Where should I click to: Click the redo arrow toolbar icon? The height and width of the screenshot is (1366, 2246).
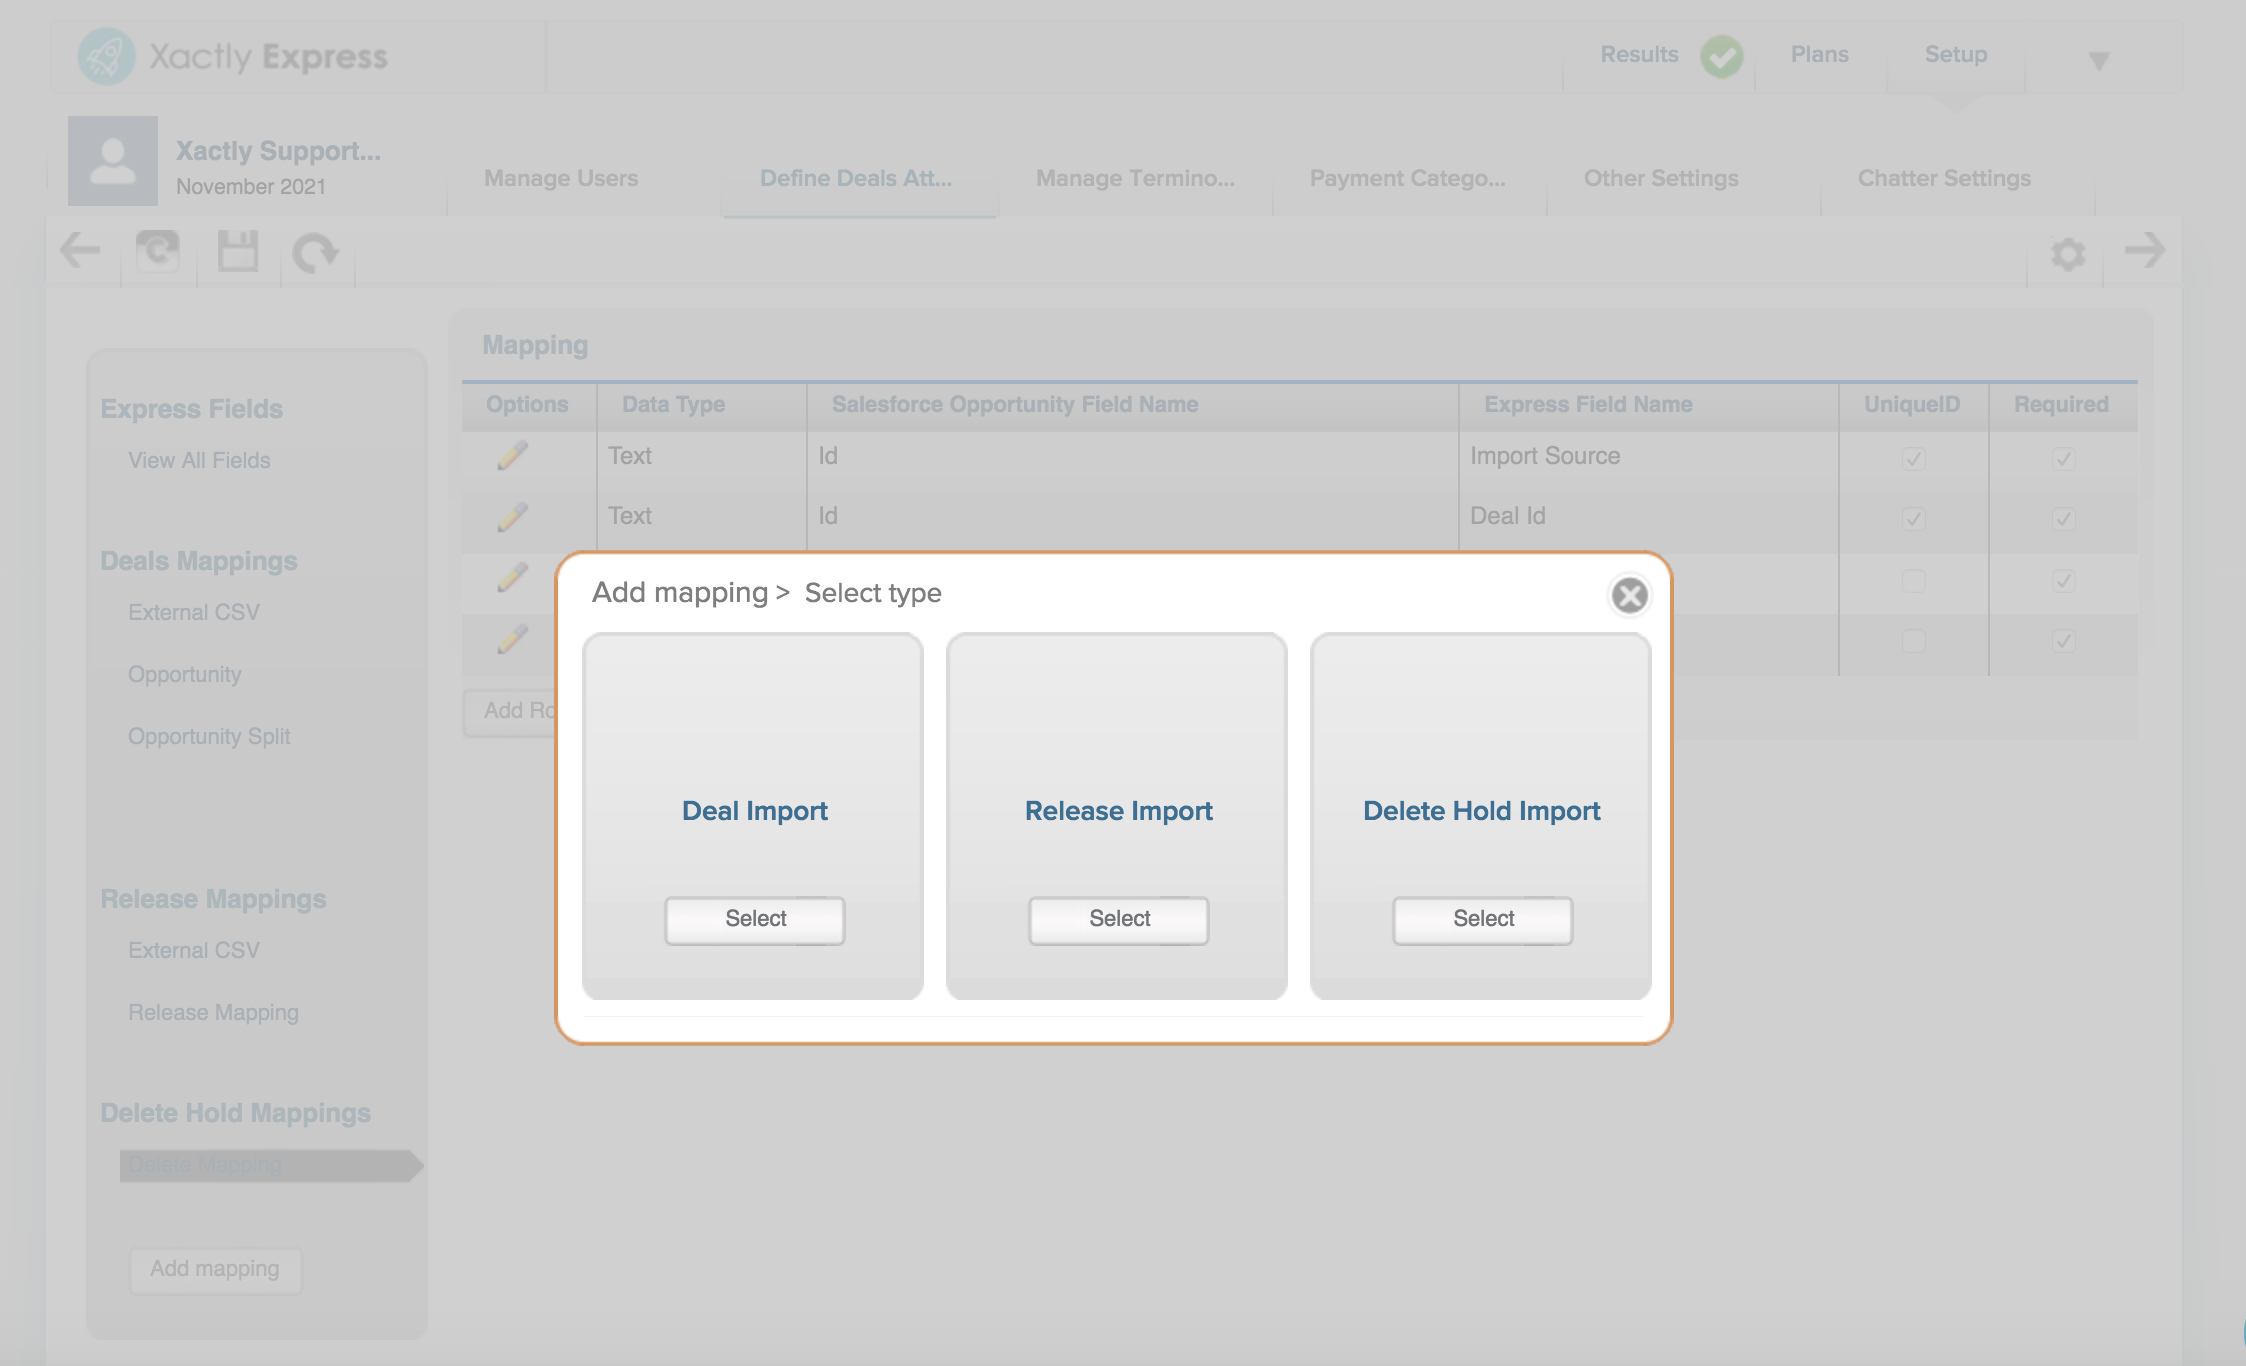[x=316, y=252]
